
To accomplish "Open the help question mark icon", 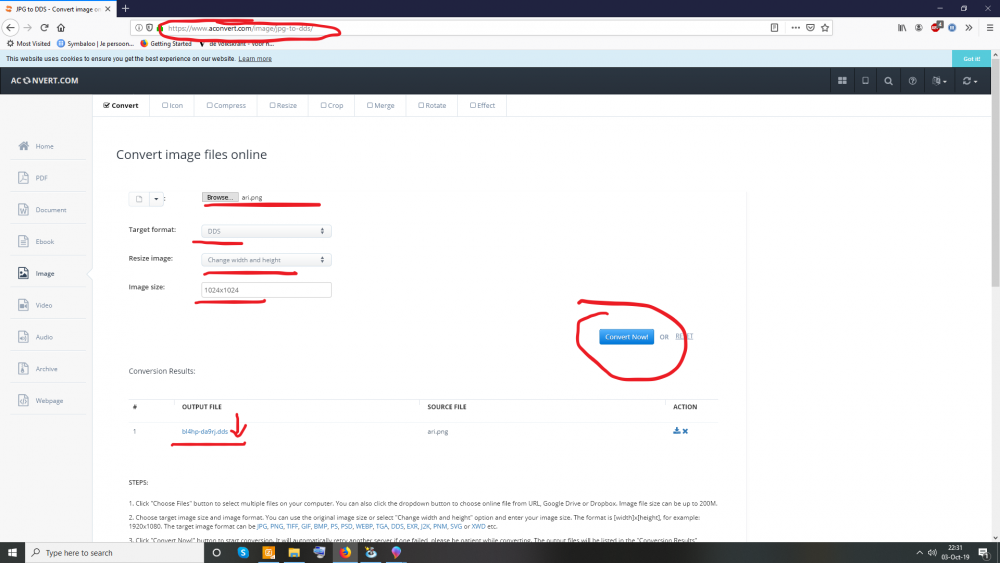I will point(912,81).
